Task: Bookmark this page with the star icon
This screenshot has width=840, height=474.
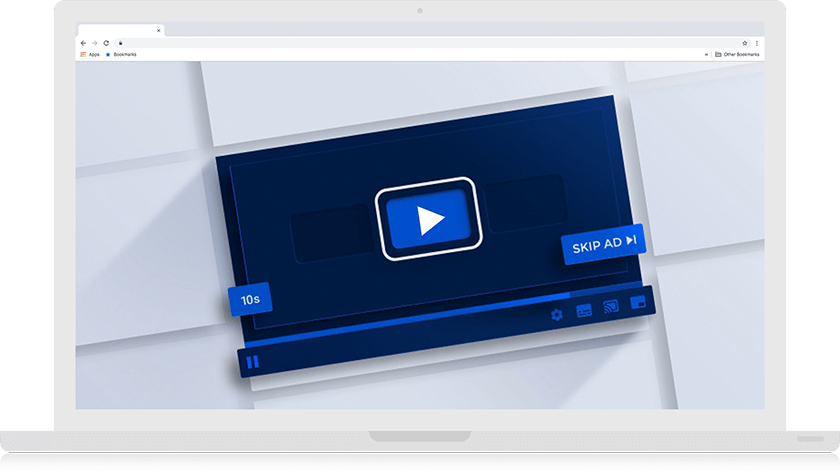Action: (745, 43)
